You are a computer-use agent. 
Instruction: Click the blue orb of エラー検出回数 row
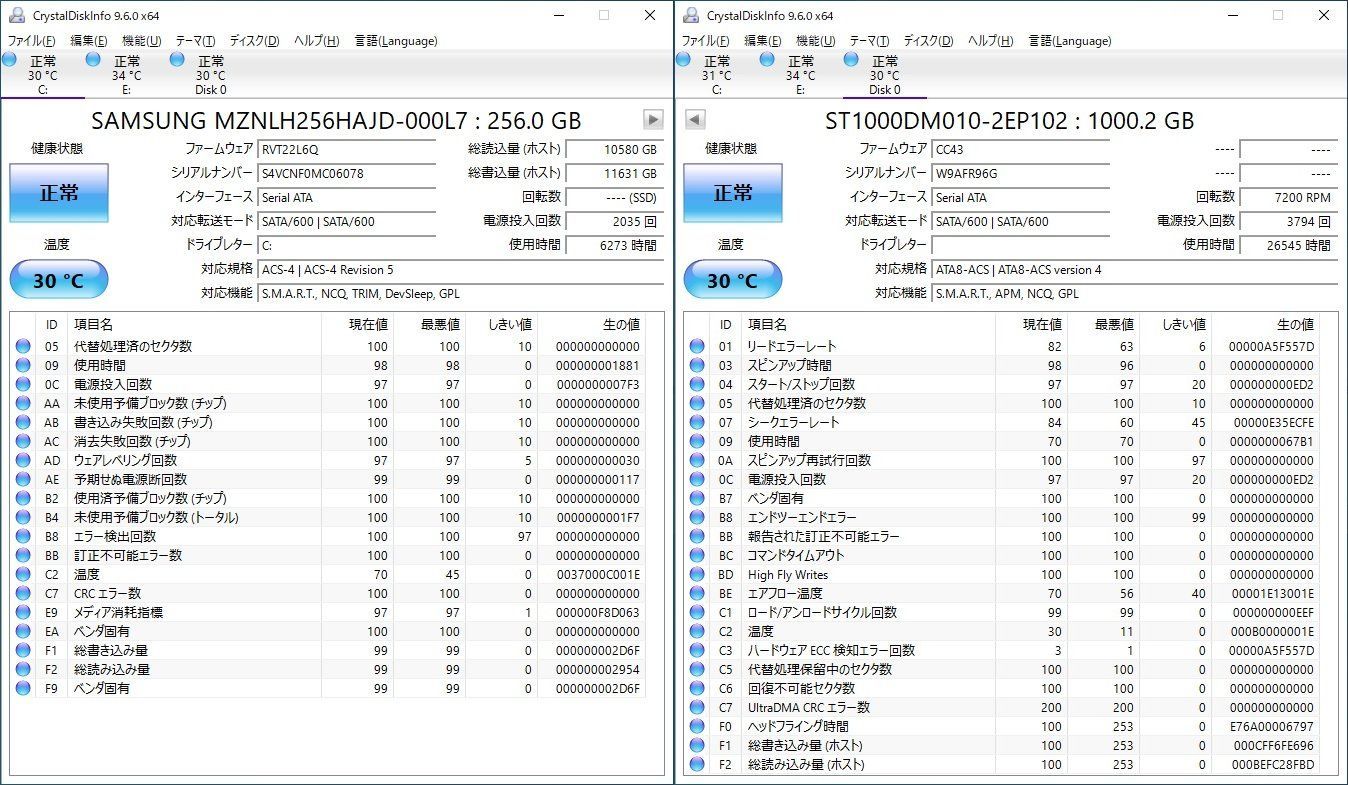click(23, 536)
